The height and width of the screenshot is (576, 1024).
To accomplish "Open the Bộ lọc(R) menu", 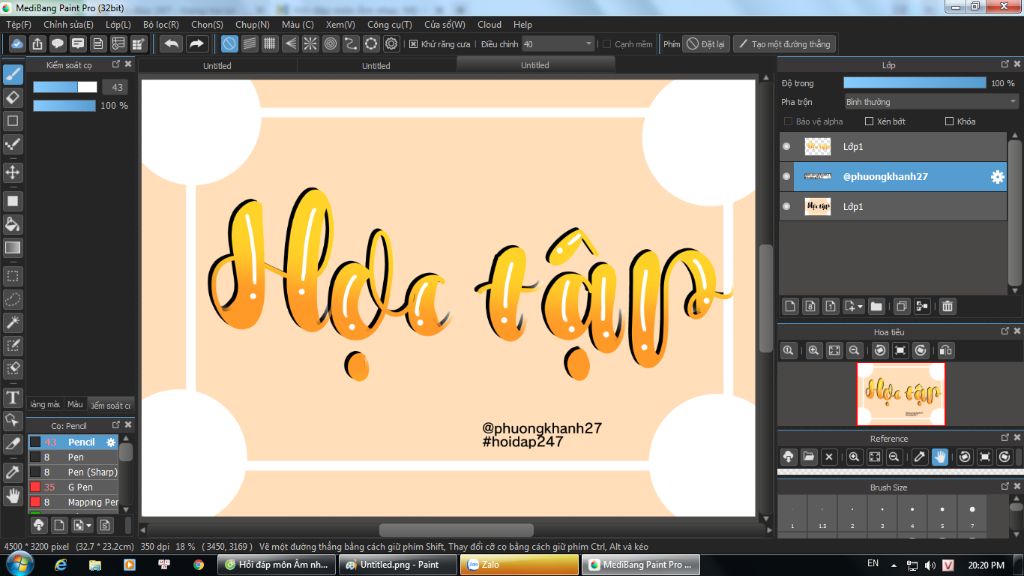I will (161, 24).
